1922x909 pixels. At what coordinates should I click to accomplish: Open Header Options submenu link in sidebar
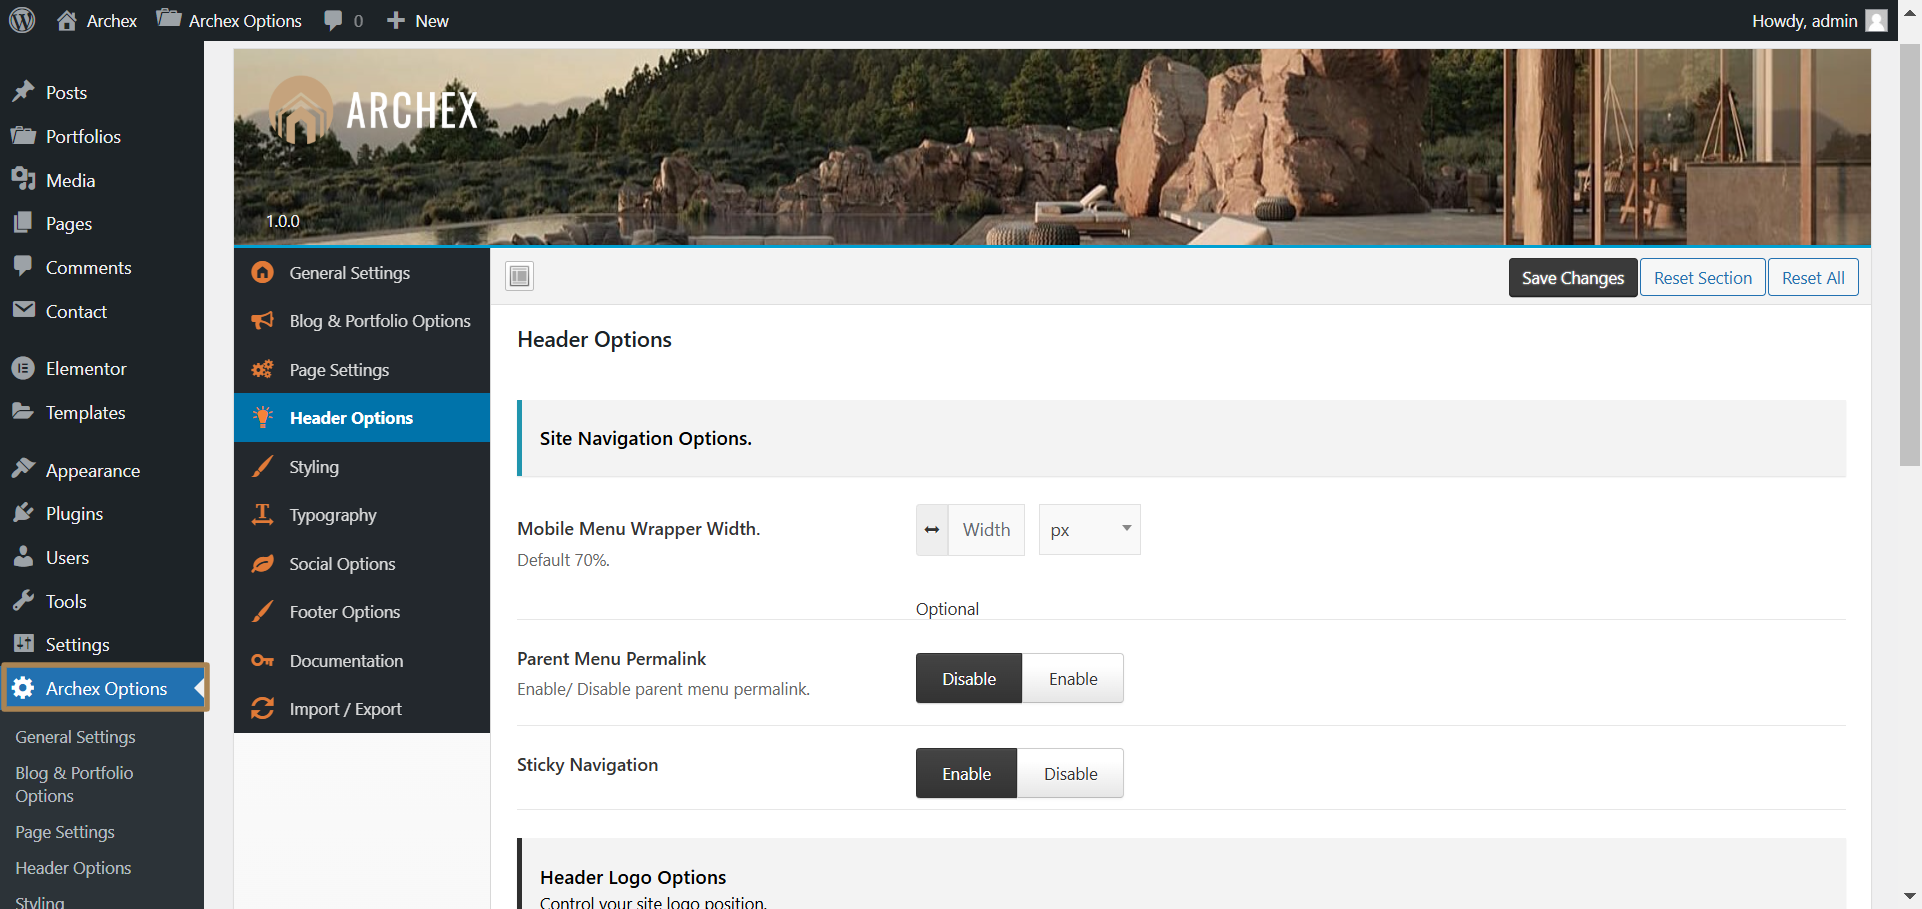[x=73, y=867]
